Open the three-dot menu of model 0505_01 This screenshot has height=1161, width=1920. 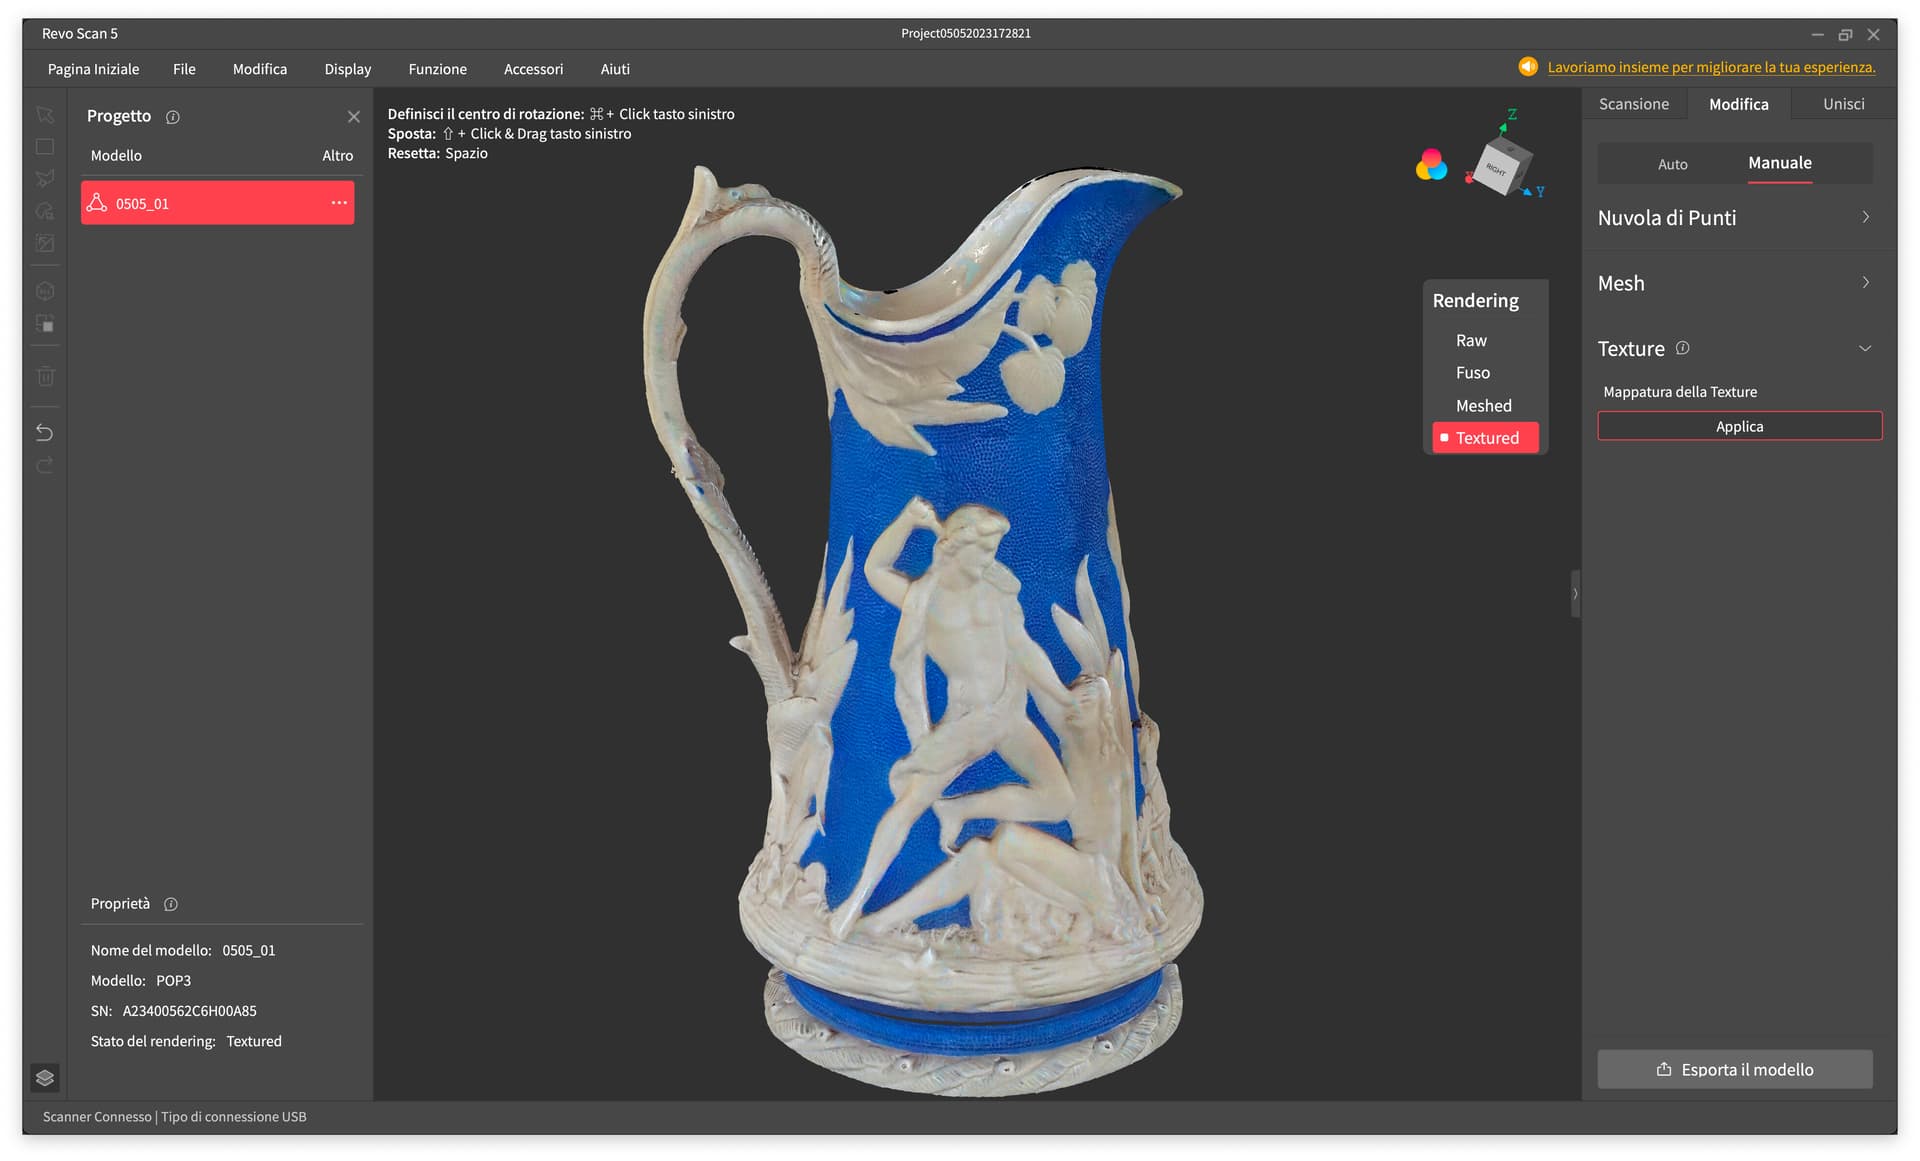(340, 203)
